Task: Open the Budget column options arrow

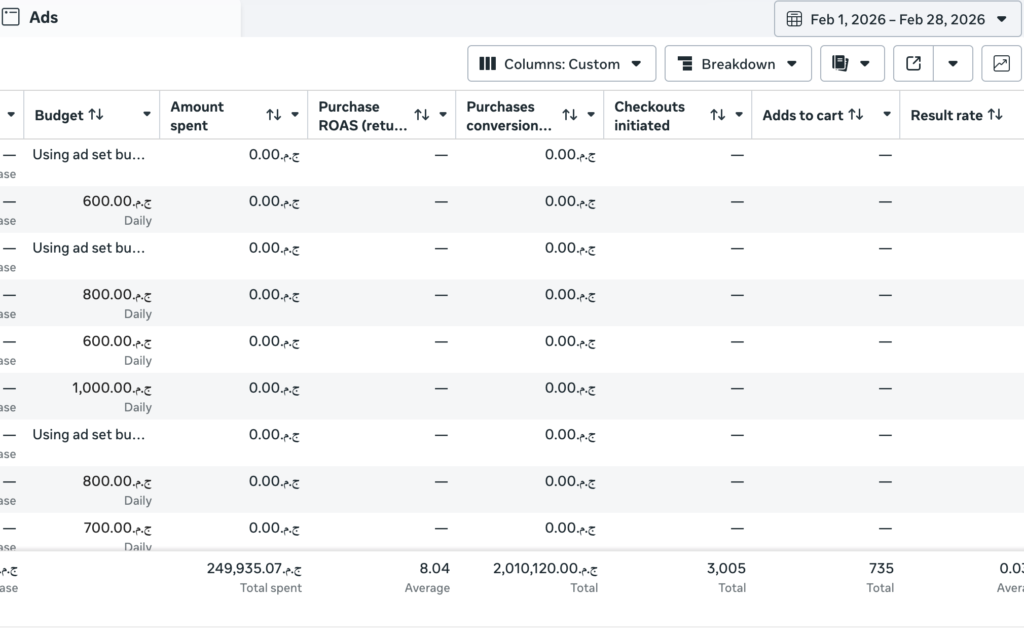Action: tap(147, 114)
